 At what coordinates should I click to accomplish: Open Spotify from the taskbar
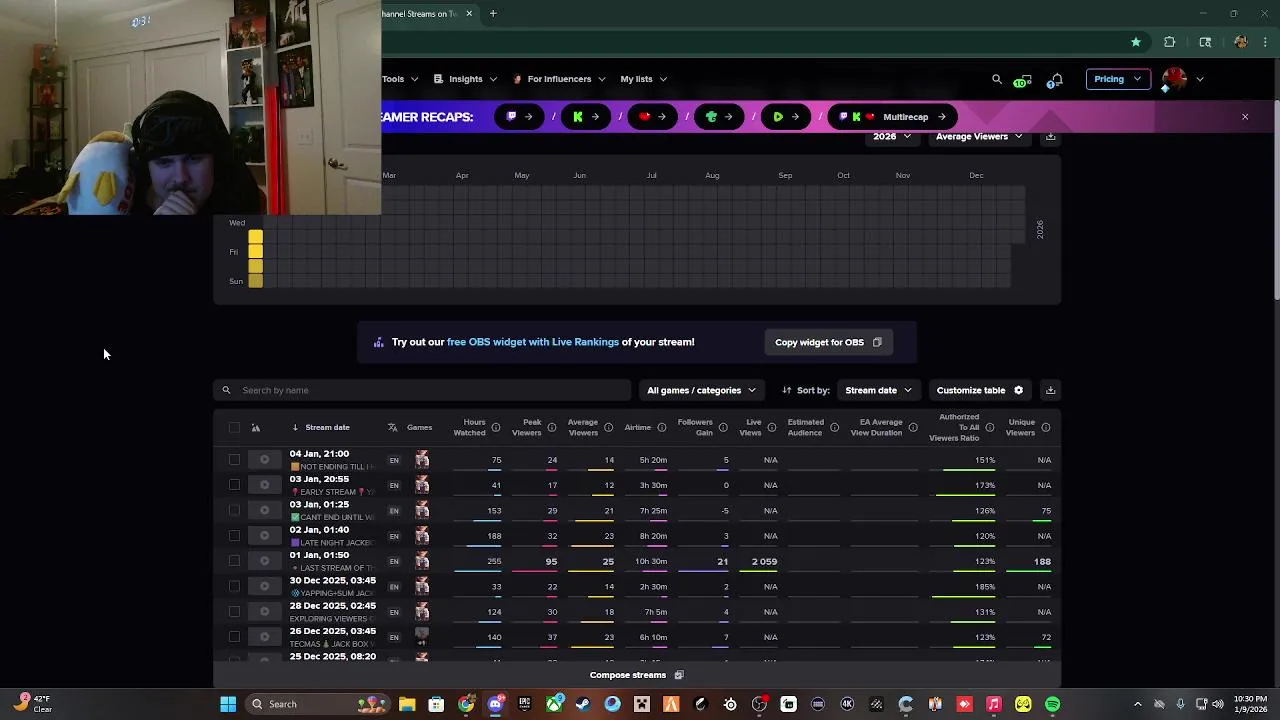tap(1052, 704)
